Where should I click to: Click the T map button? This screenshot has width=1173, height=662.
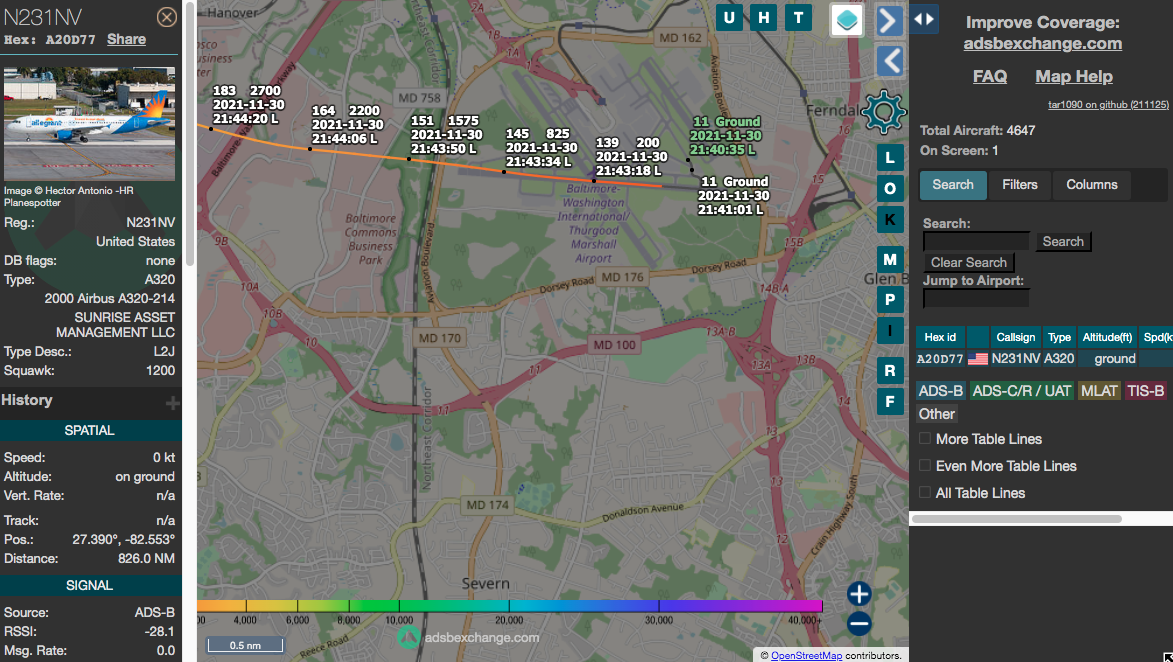click(x=799, y=17)
